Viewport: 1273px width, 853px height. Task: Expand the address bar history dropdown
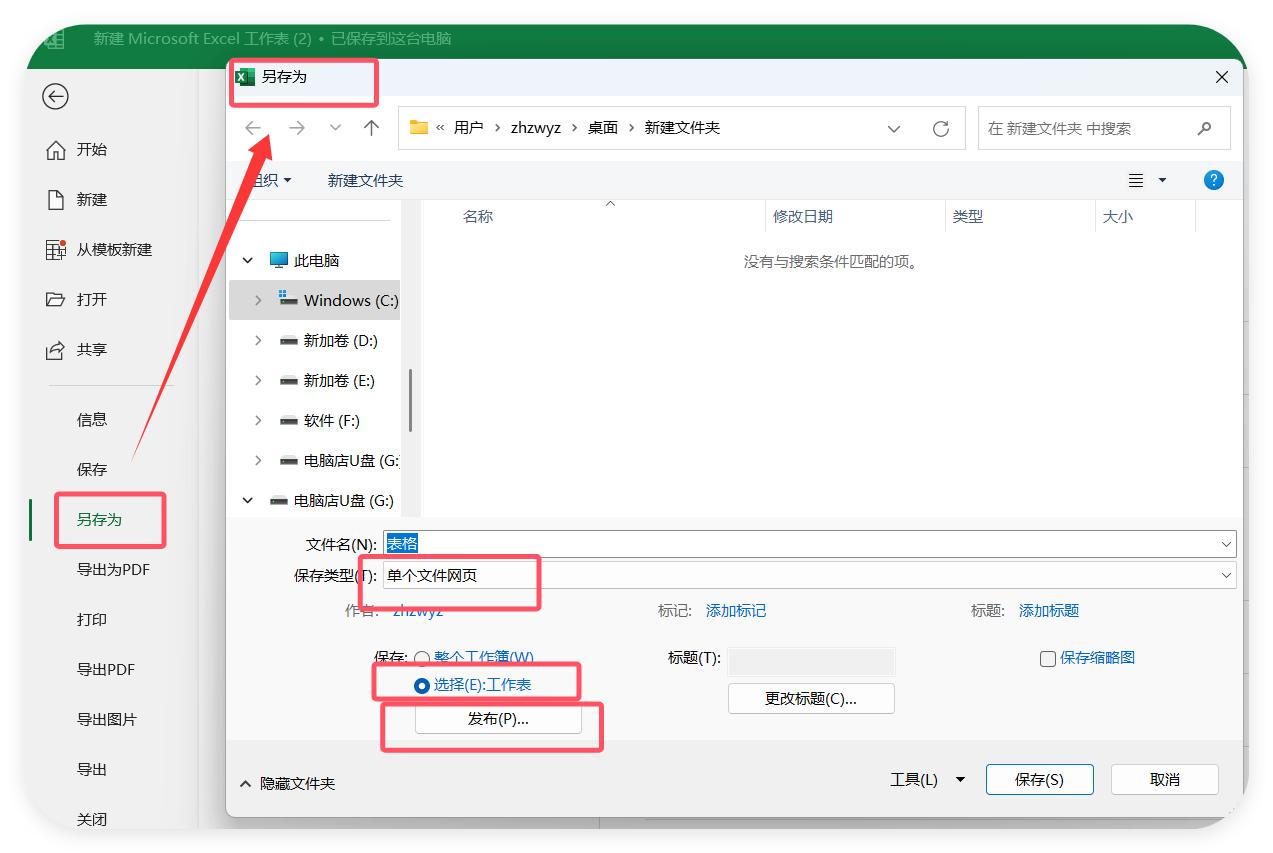pyautogui.click(x=894, y=128)
